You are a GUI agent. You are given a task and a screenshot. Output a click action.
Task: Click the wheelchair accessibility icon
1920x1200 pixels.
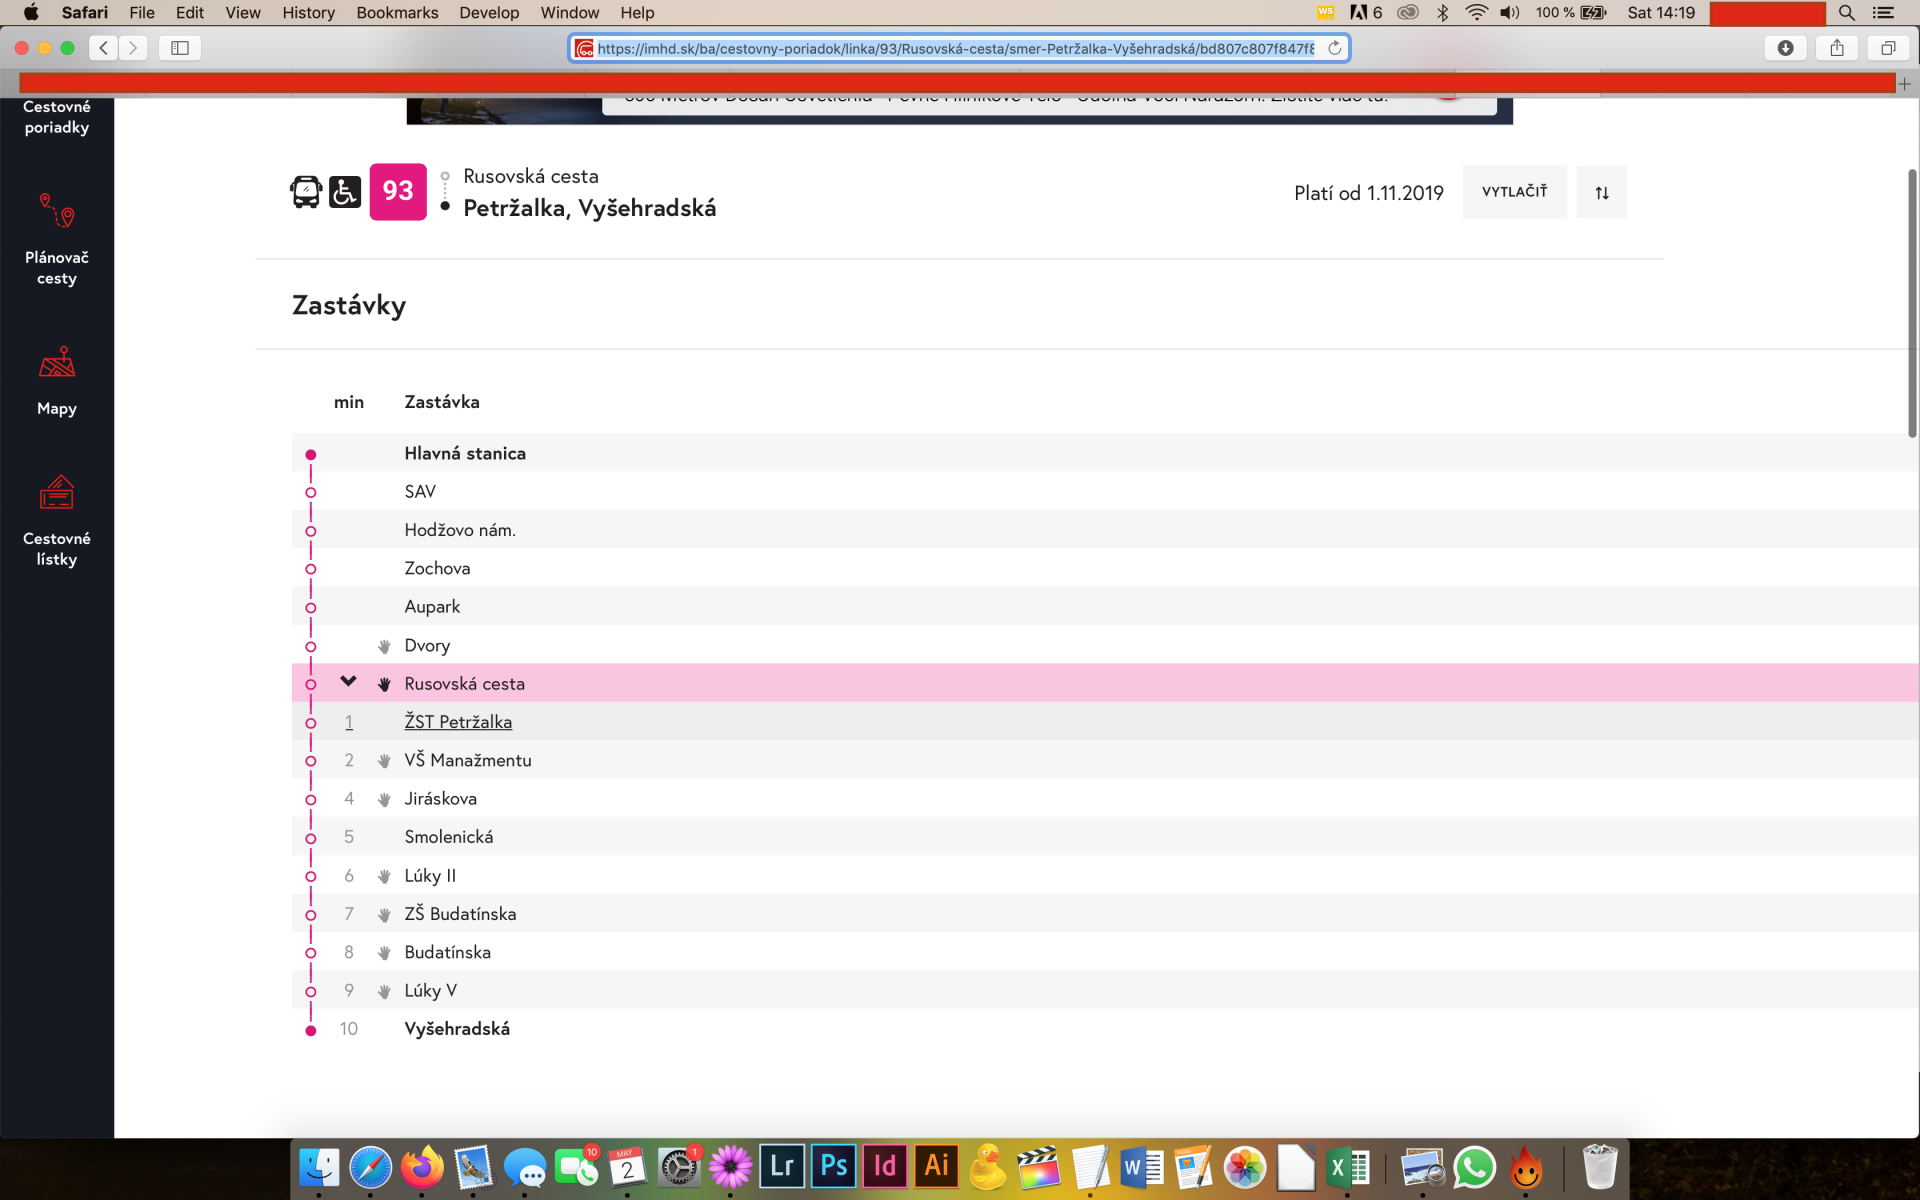345,192
